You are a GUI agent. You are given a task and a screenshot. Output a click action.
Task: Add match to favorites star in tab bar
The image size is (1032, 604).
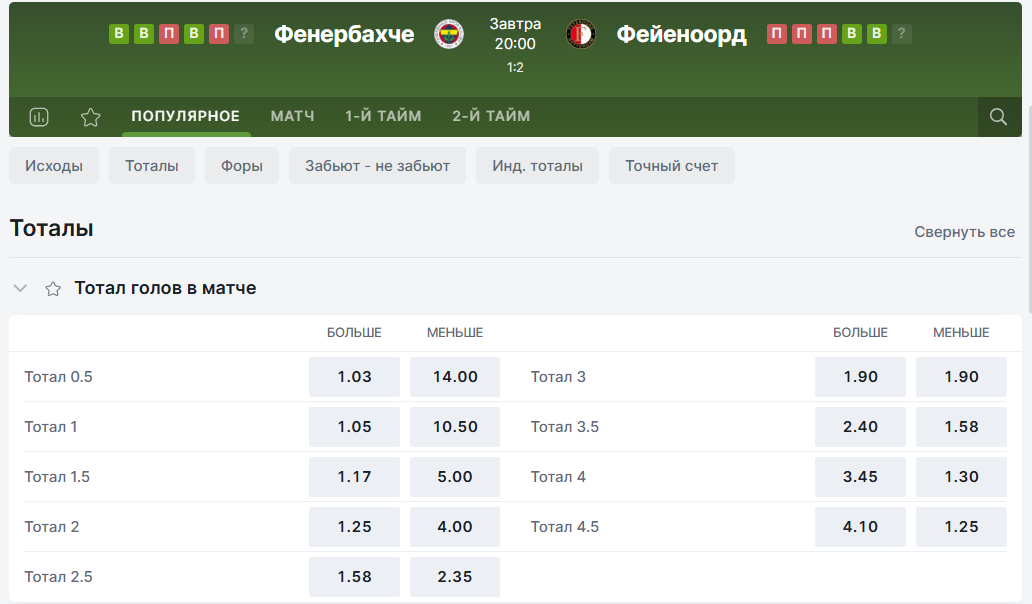click(x=90, y=117)
